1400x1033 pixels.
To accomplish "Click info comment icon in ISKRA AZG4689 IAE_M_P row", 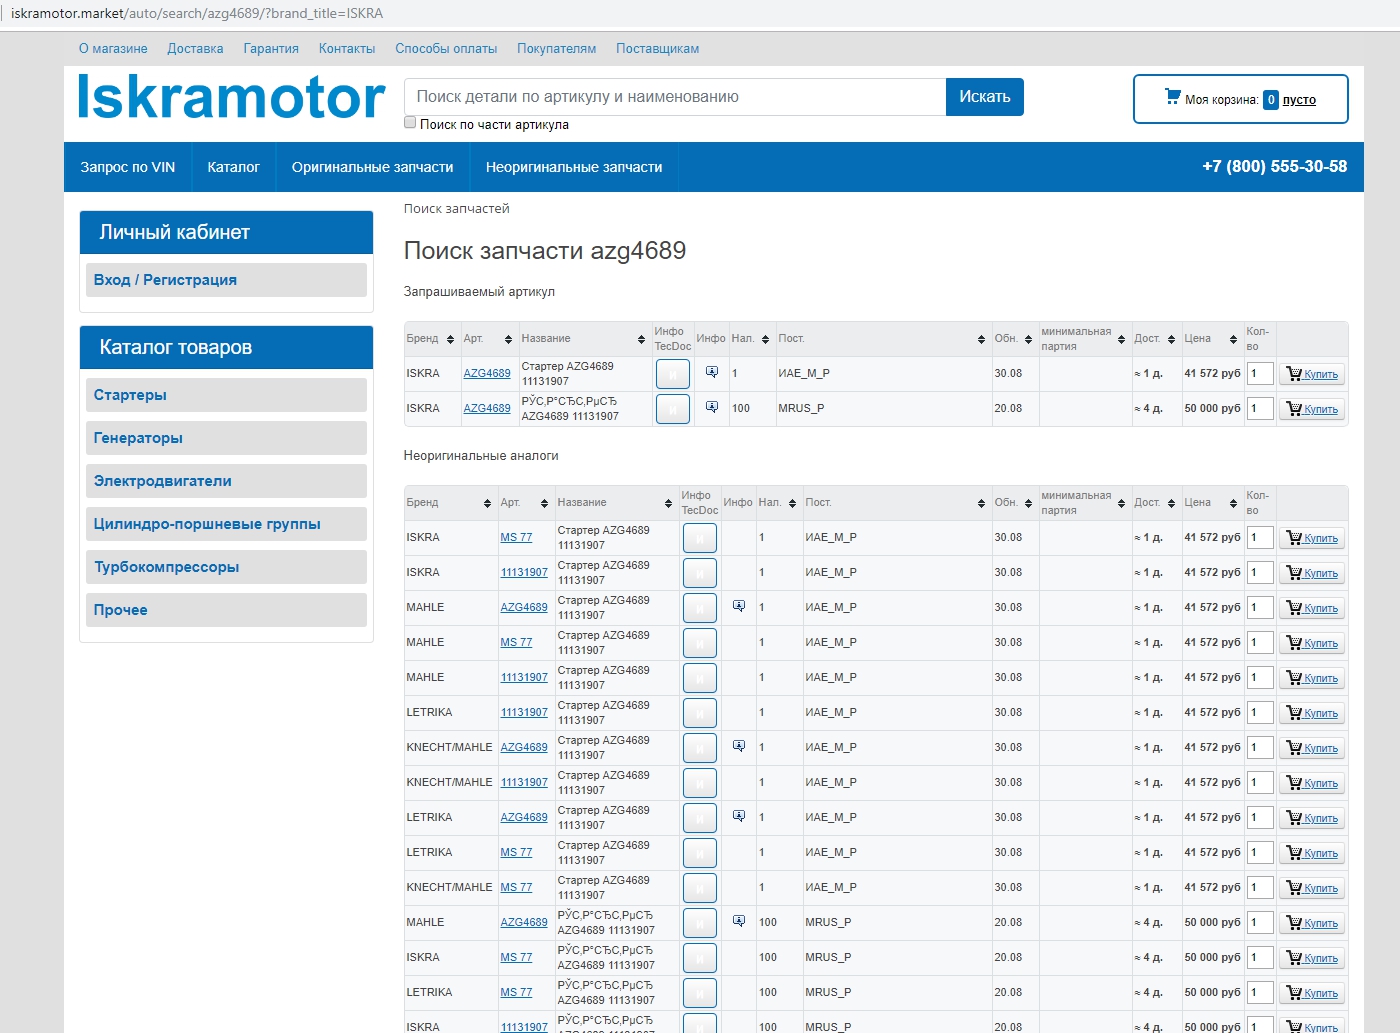I will [x=712, y=372].
